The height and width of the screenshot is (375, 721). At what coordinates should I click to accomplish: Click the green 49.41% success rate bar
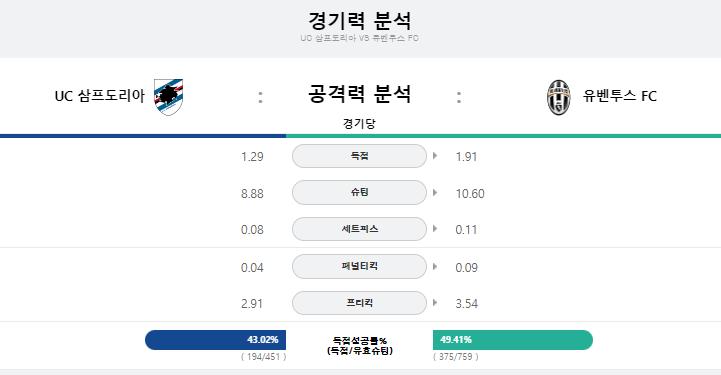[x=513, y=340]
